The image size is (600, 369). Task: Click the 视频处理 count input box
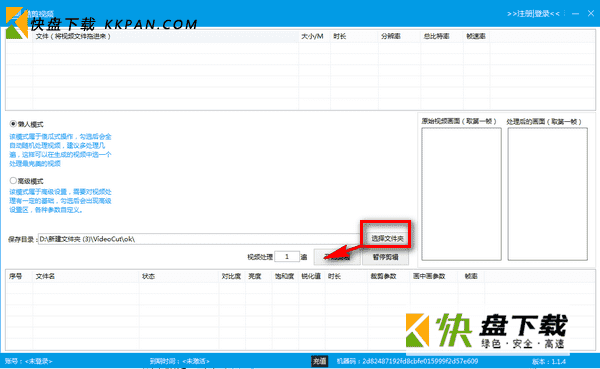[x=287, y=256]
